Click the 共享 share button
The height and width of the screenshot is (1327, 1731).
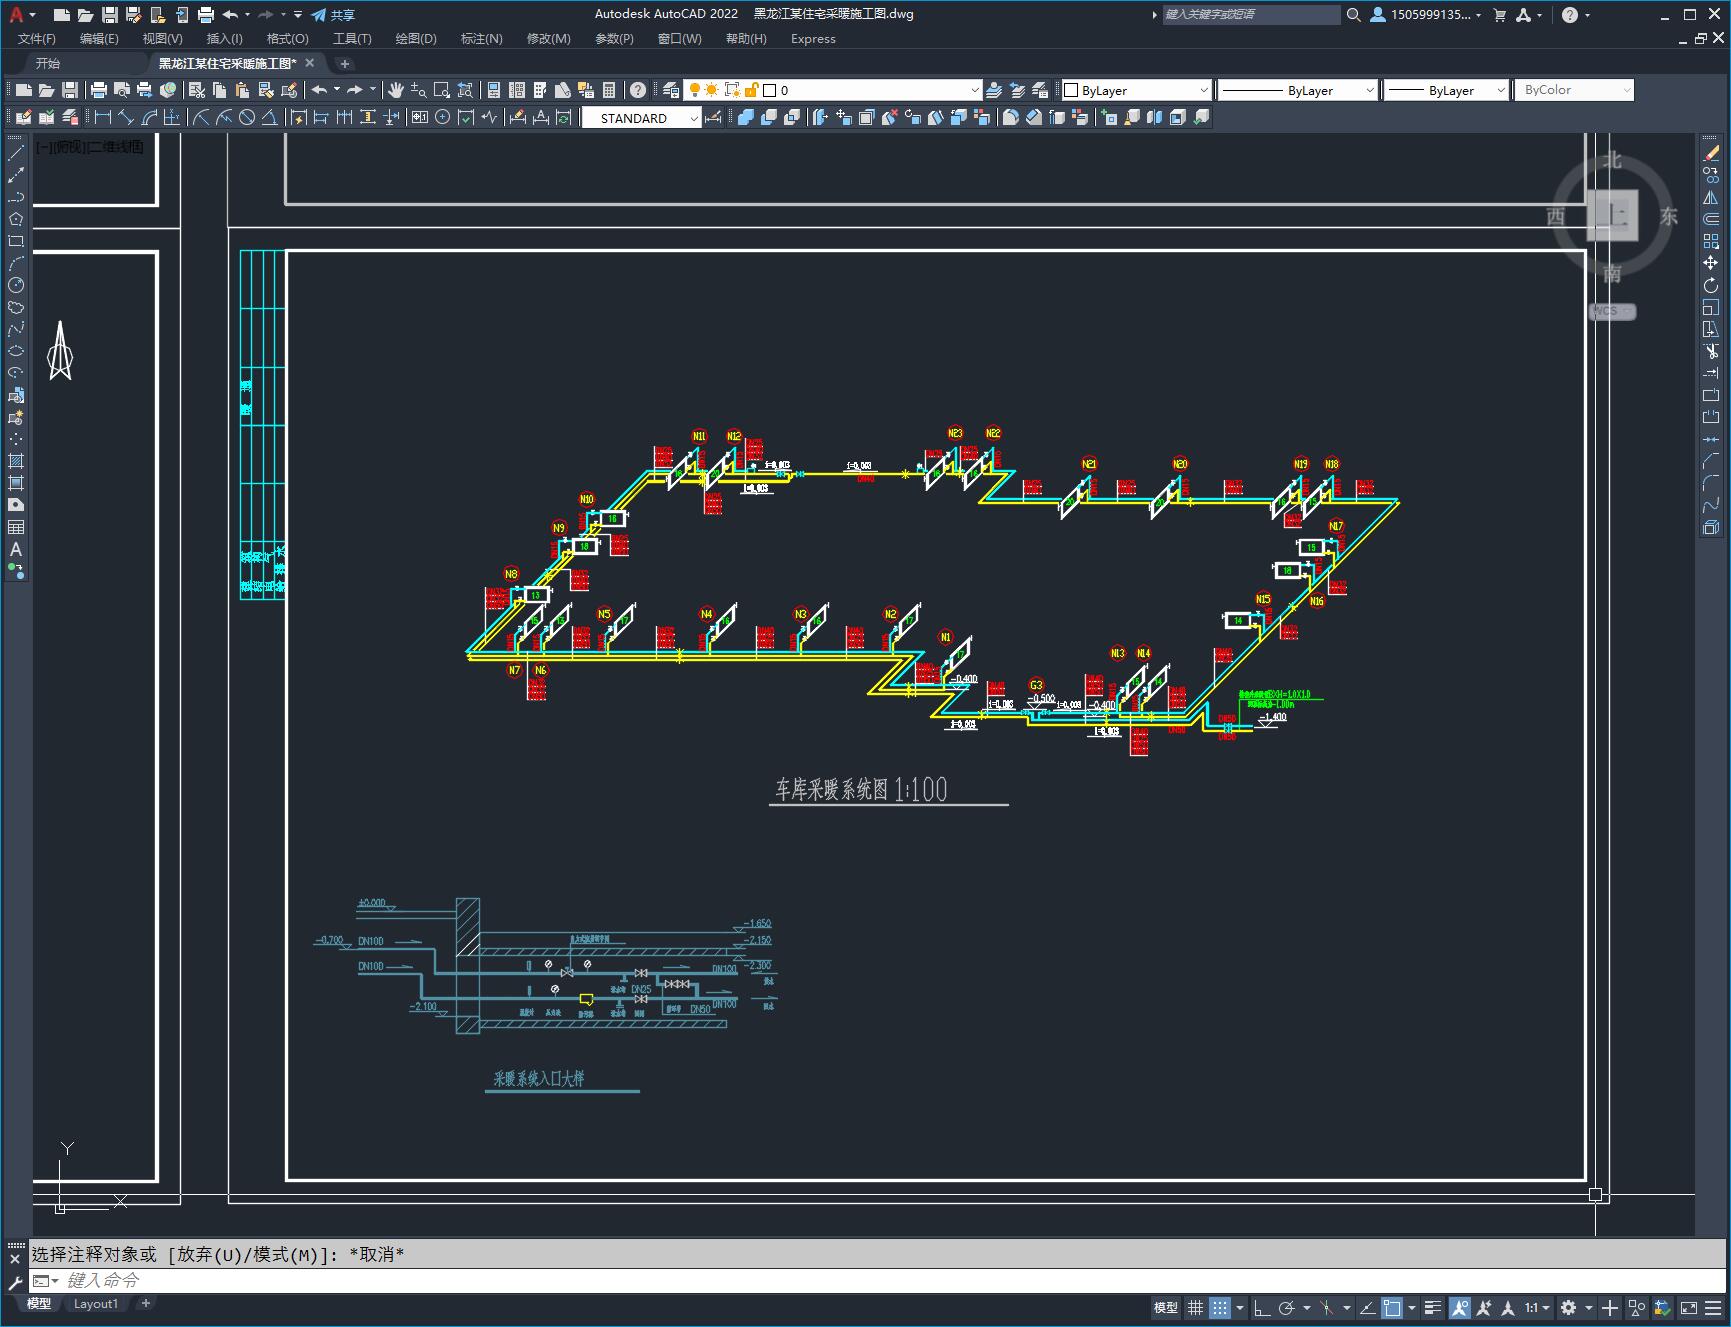(x=334, y=15)
